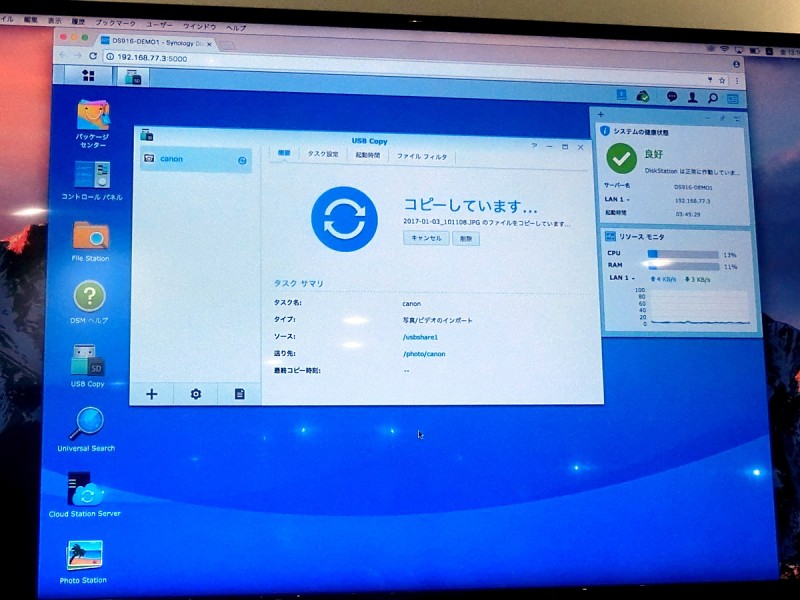Open Photo Station desktop icon

(x=83, y=562)
